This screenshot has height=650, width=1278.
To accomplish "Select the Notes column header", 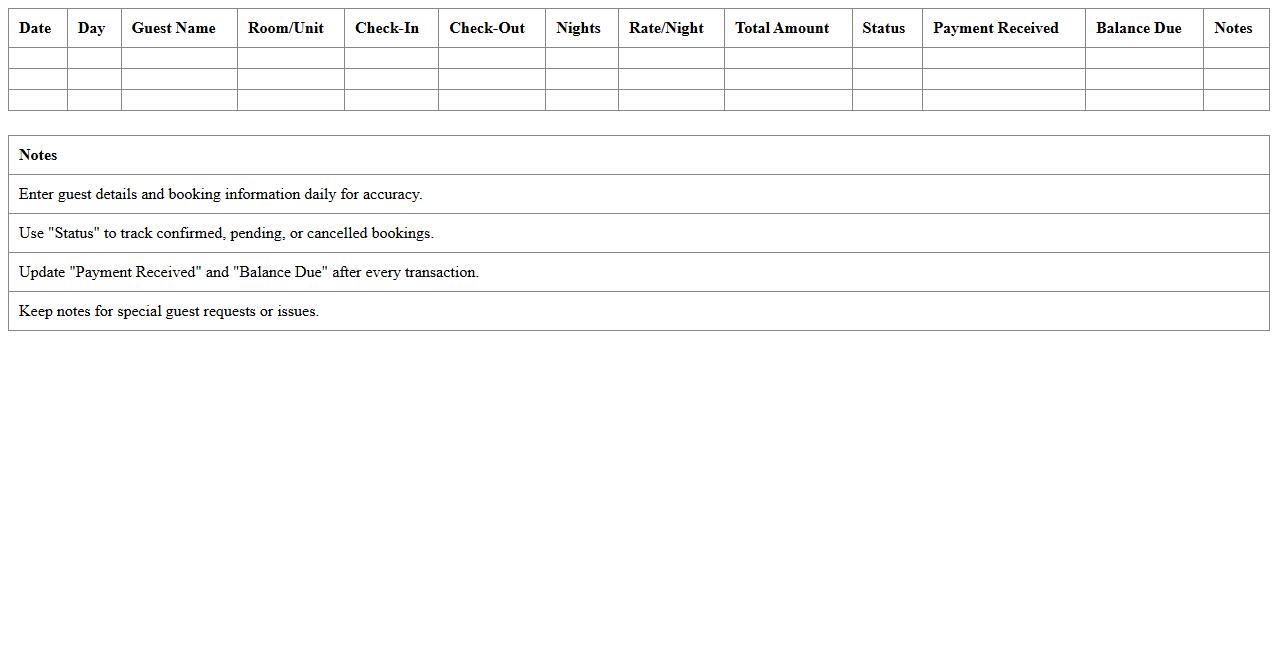I will point(1233,28).
